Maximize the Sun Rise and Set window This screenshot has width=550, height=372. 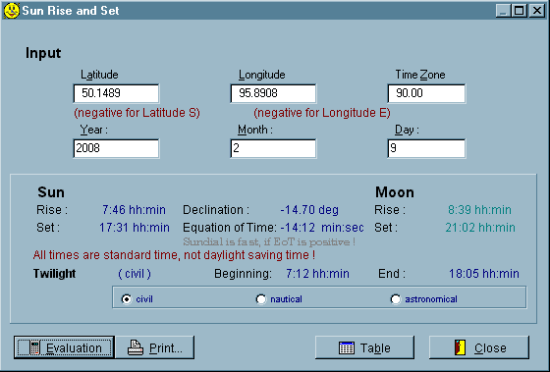pos(519,11)
